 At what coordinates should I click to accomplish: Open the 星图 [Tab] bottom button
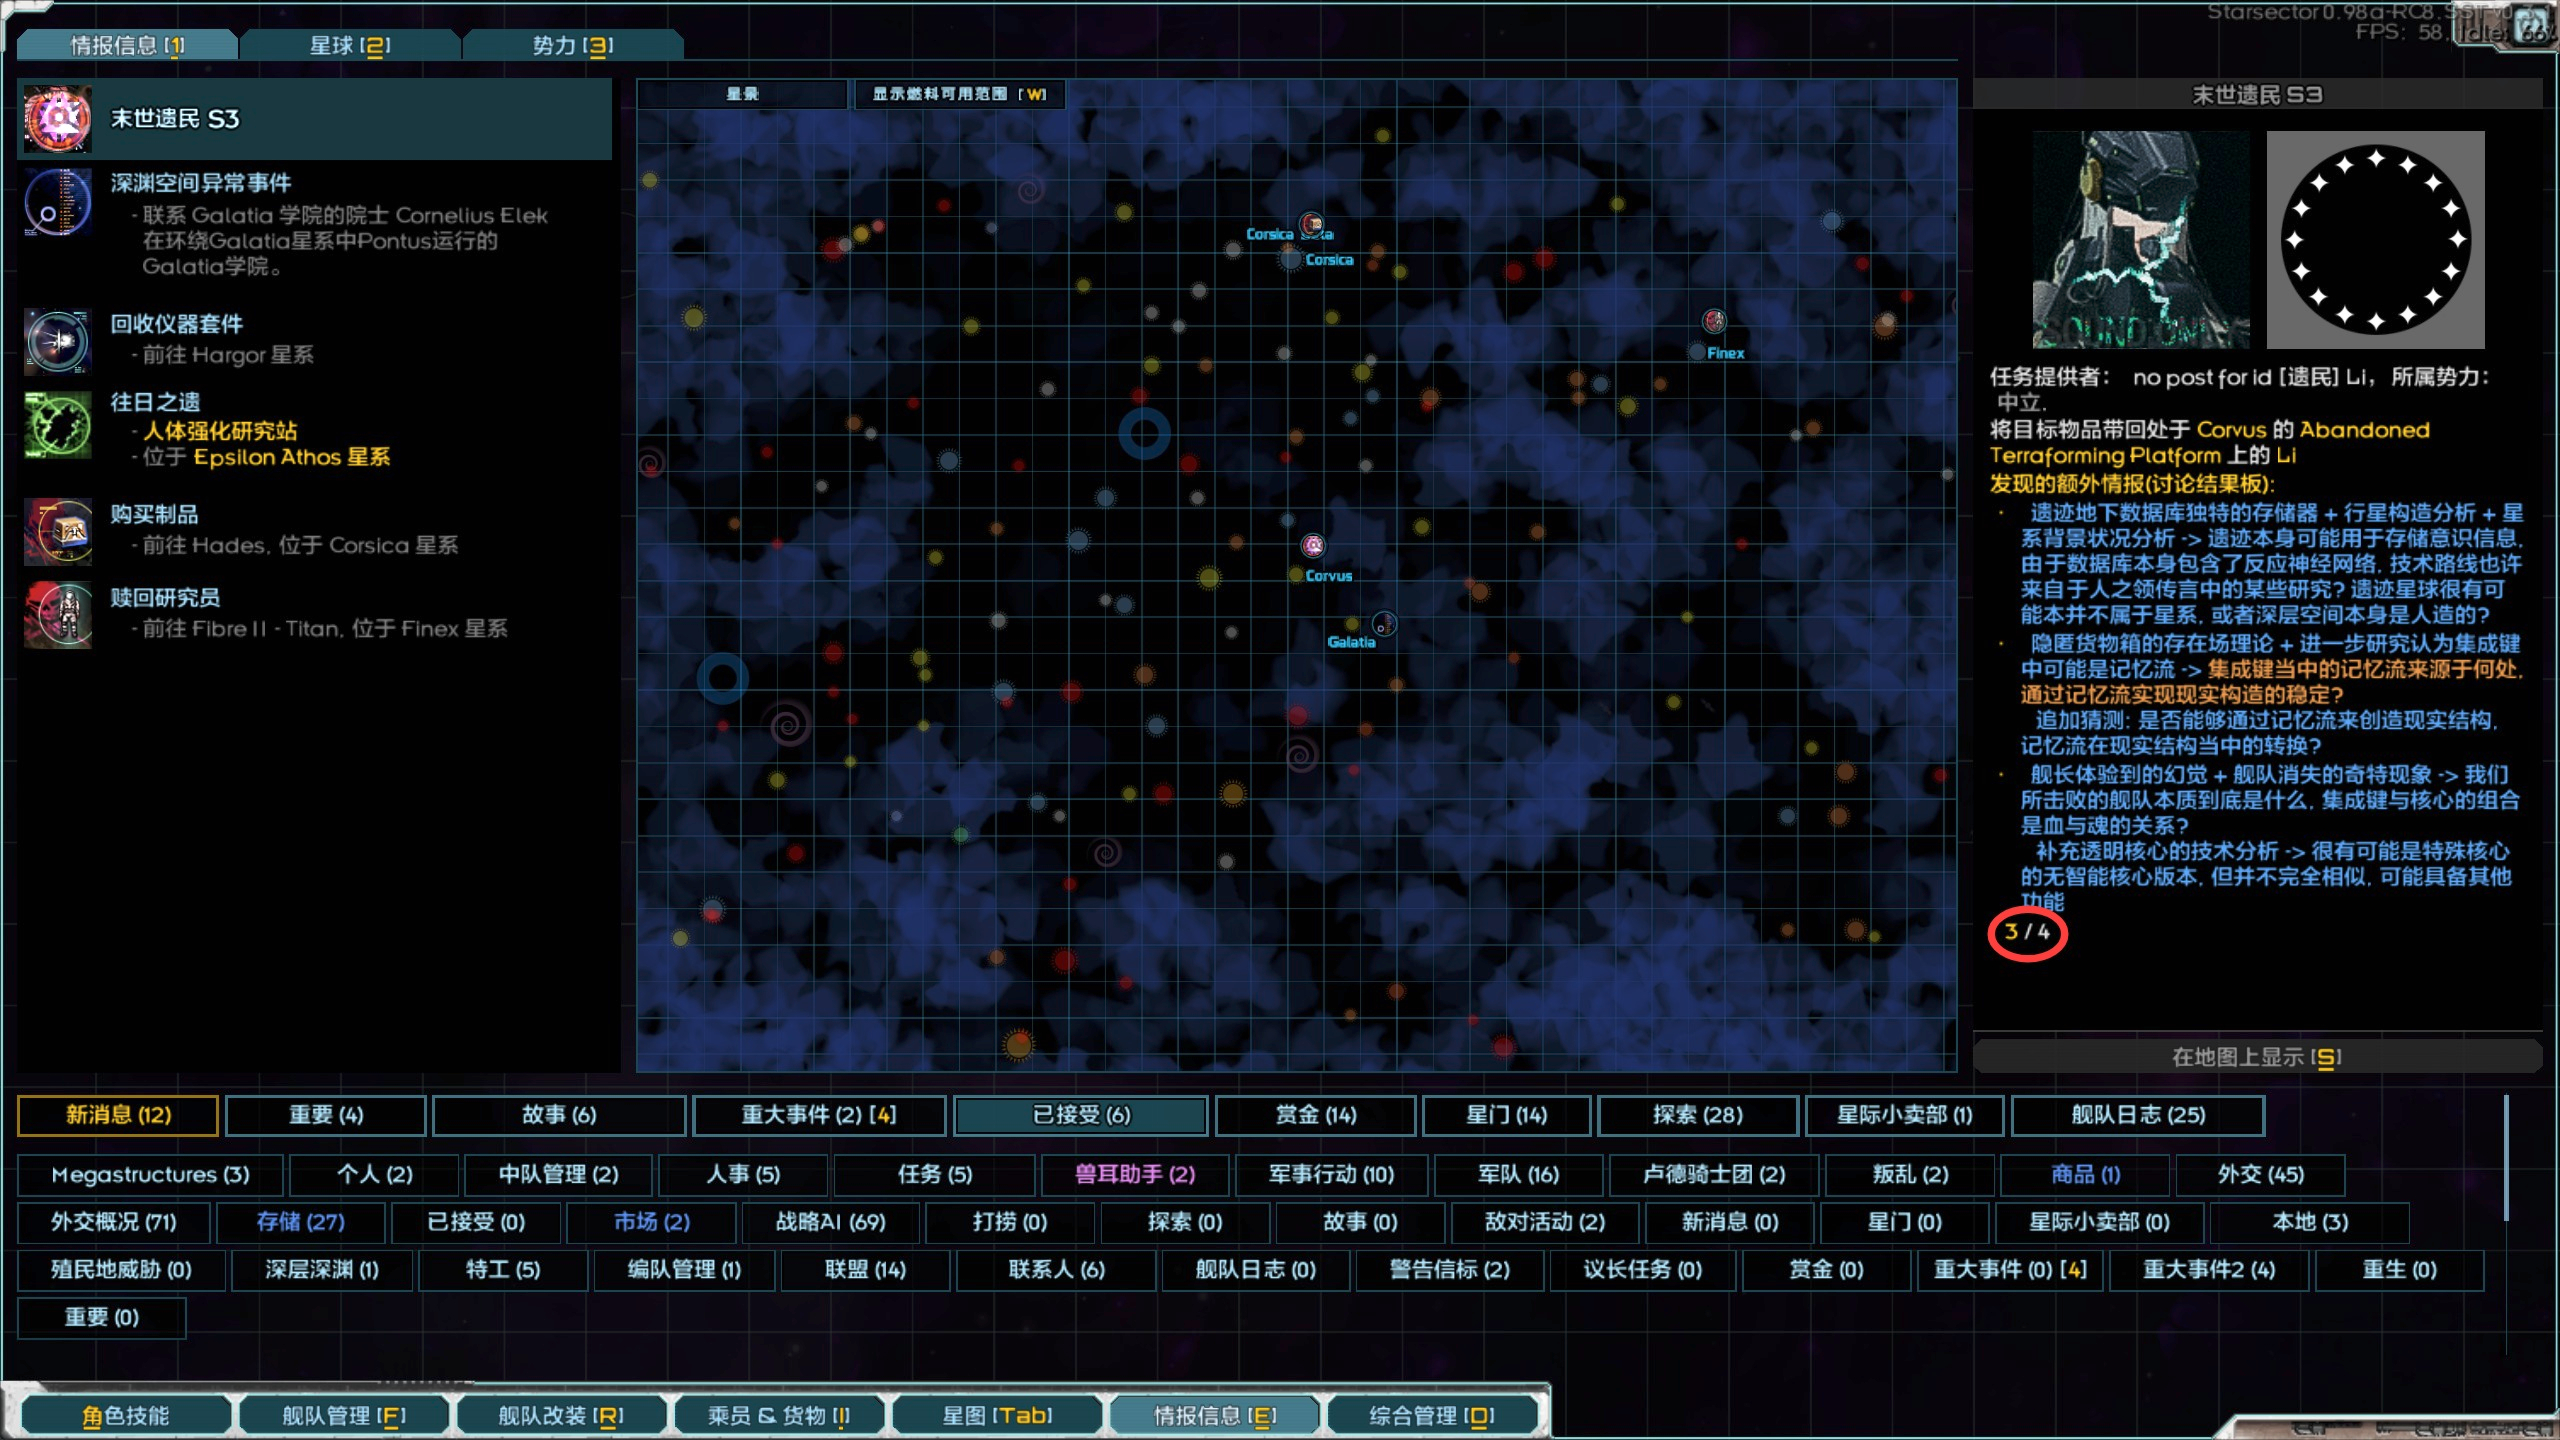click(996, 1416)
